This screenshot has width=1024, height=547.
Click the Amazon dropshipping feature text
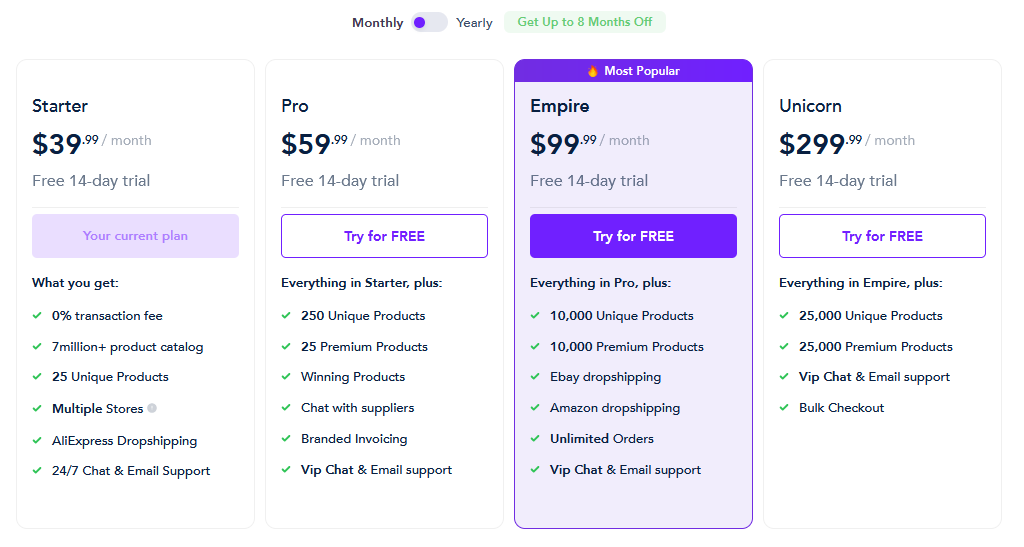pyautogui.click(x=615, y=408)
